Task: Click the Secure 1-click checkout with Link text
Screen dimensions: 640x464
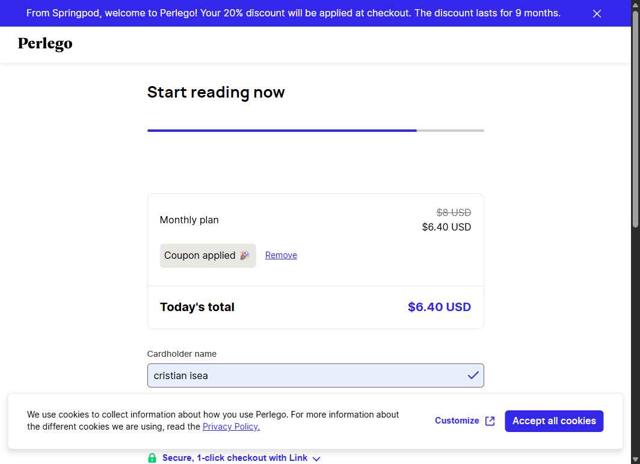Action: pos(235,458)
